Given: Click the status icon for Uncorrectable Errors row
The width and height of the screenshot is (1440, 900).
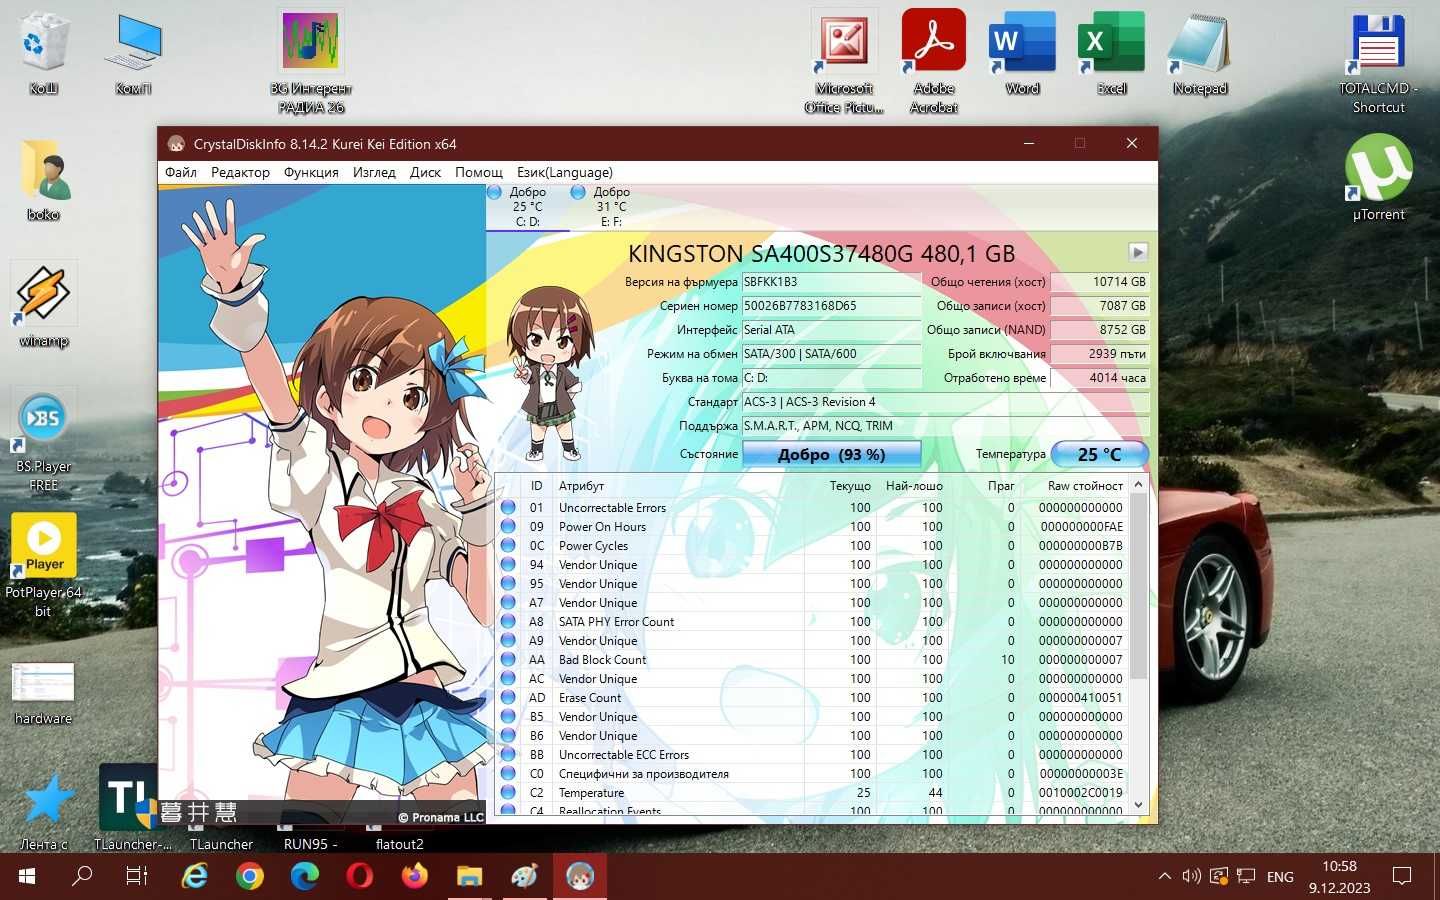Looking at the screenshot, I should pyautogui.click(x=508, y=507).
